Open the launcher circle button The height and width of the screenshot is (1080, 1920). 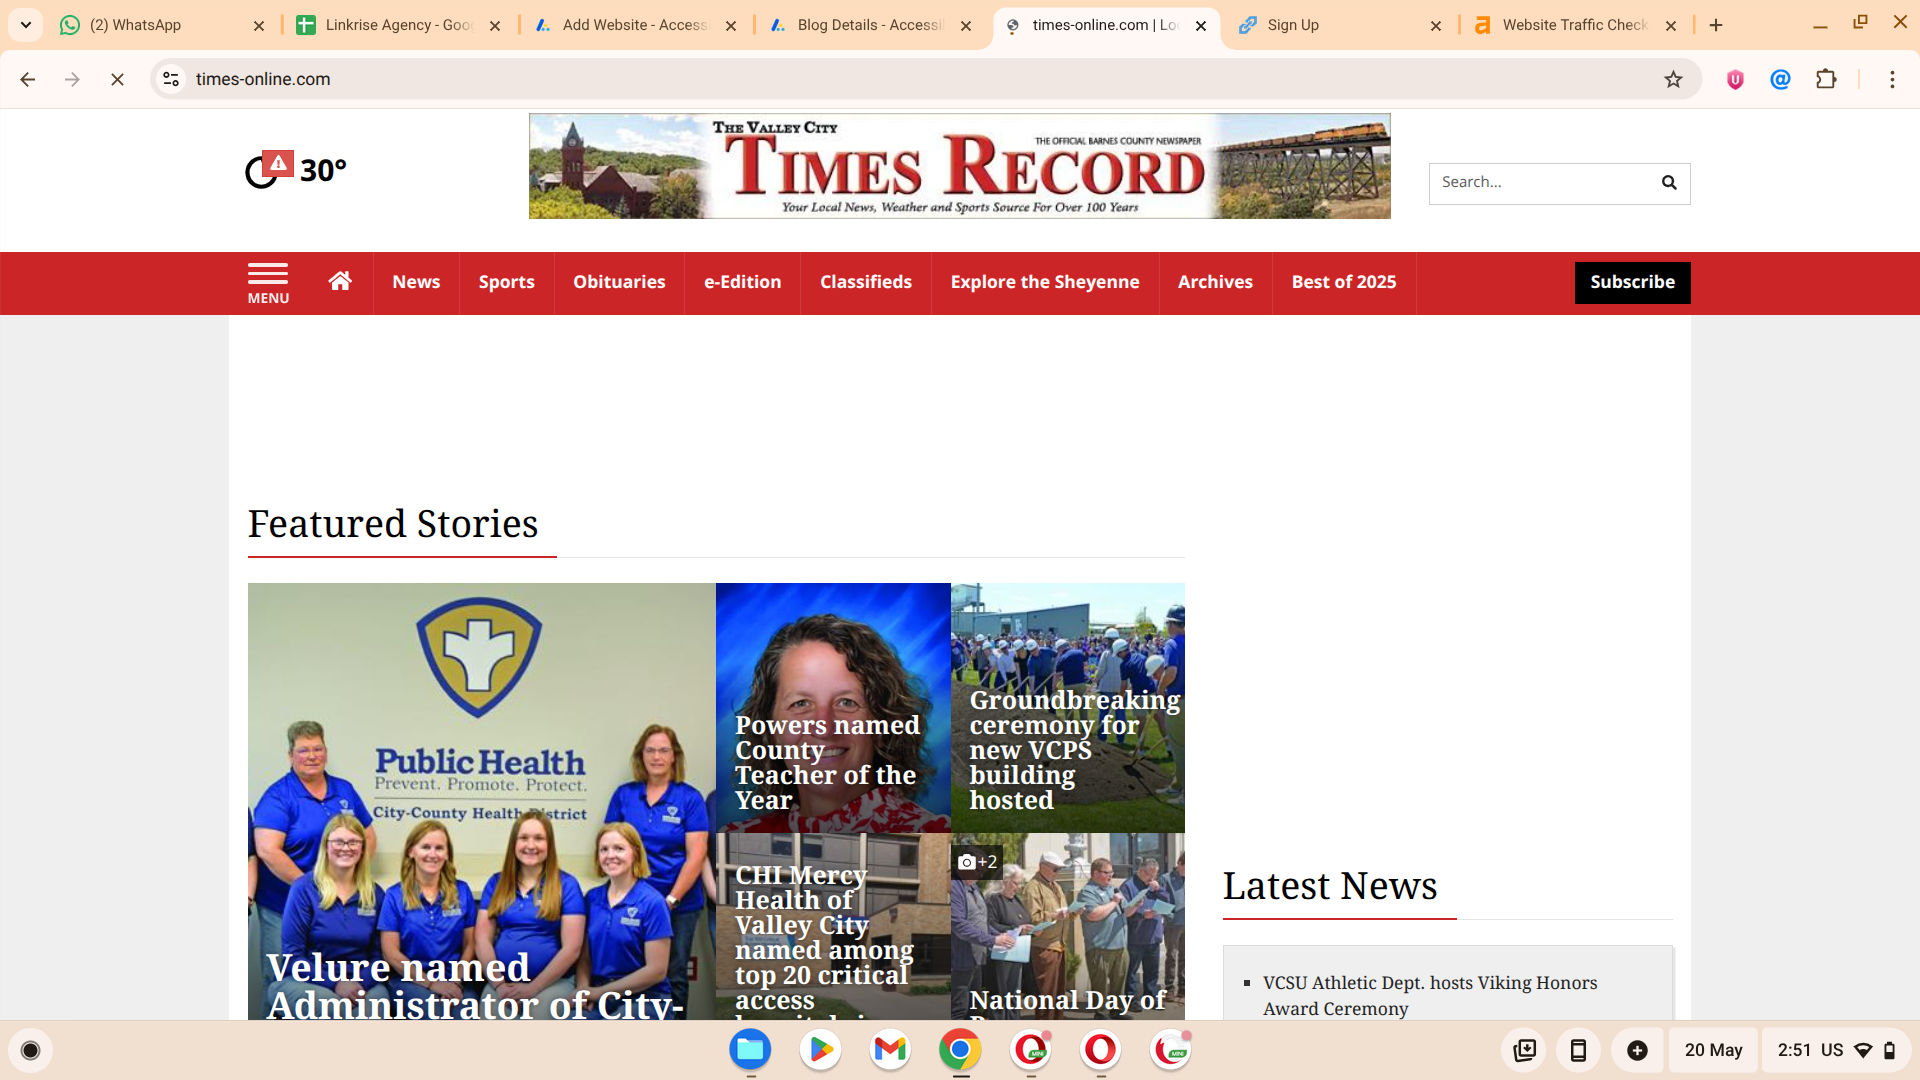(x=30, y=1050)
